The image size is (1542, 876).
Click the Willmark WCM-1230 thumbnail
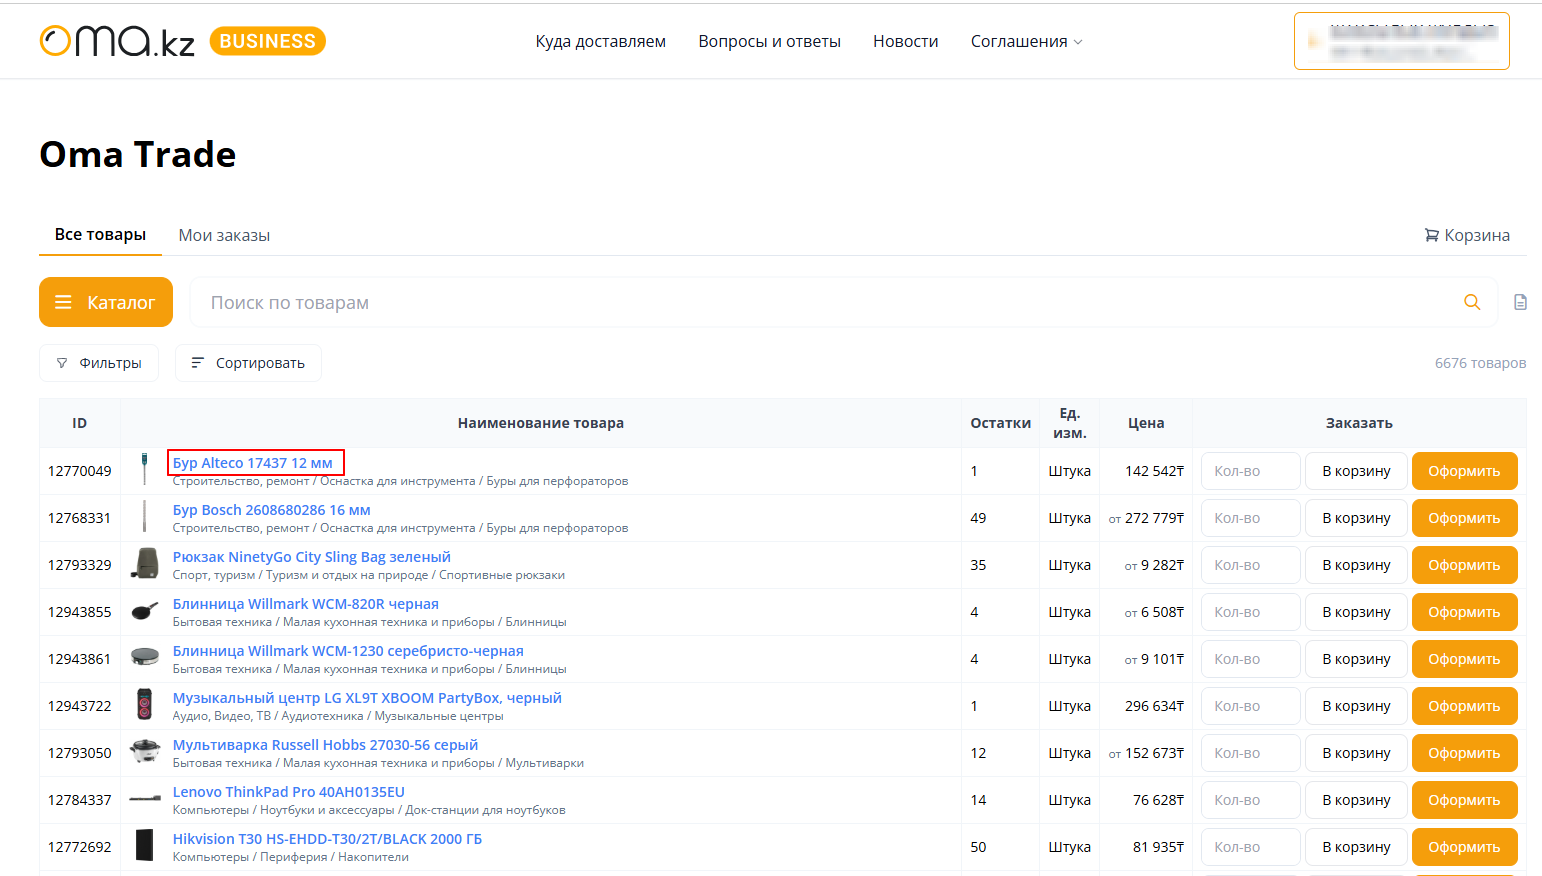145,658
